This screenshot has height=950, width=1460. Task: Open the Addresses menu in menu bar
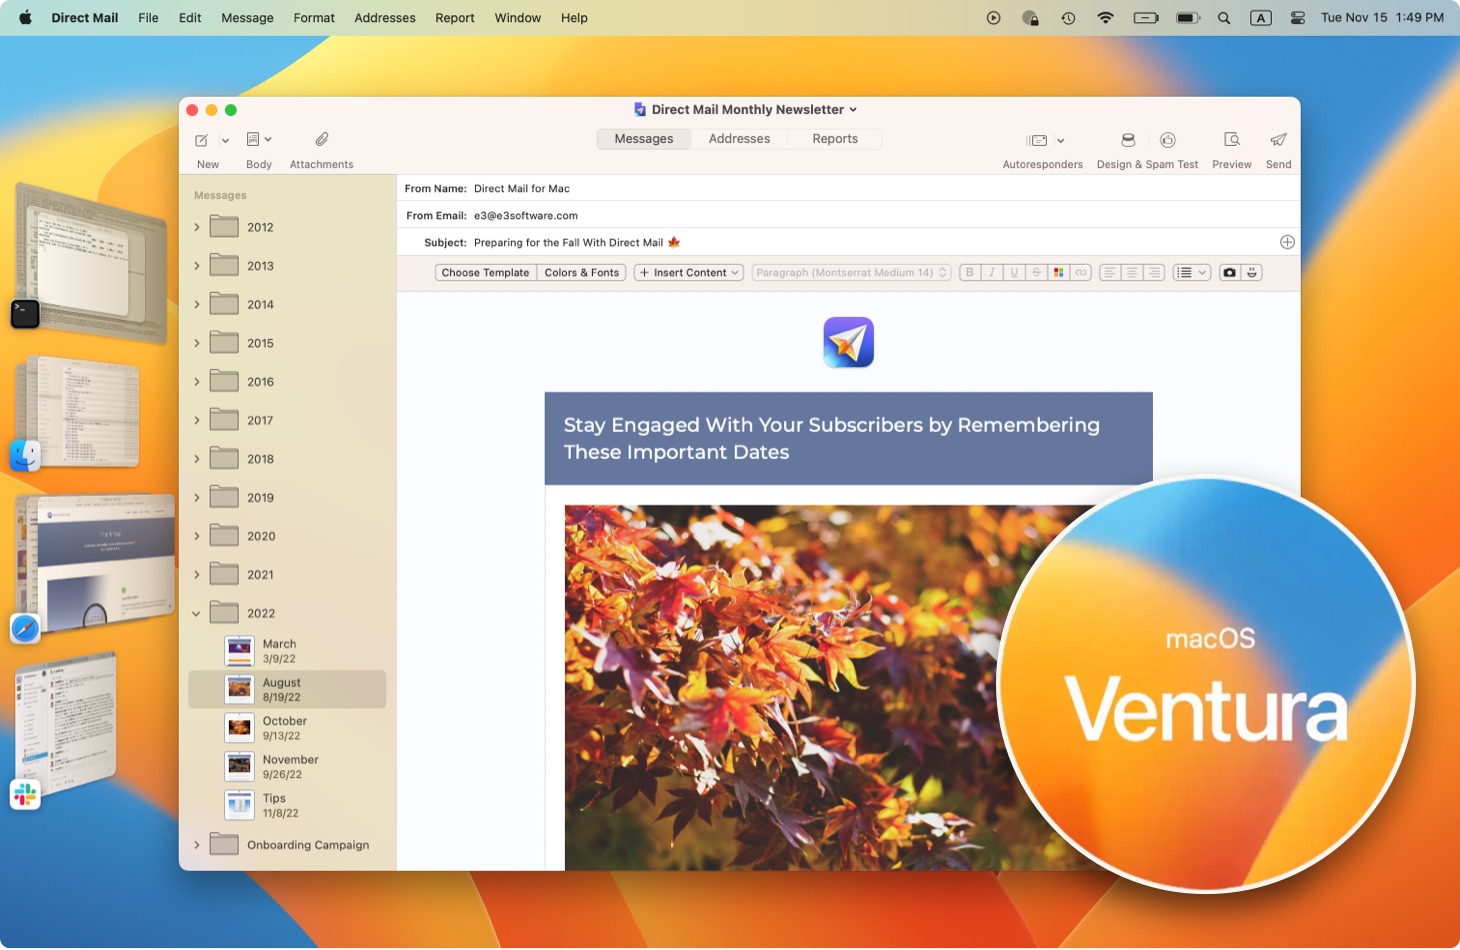click(385, 18)
